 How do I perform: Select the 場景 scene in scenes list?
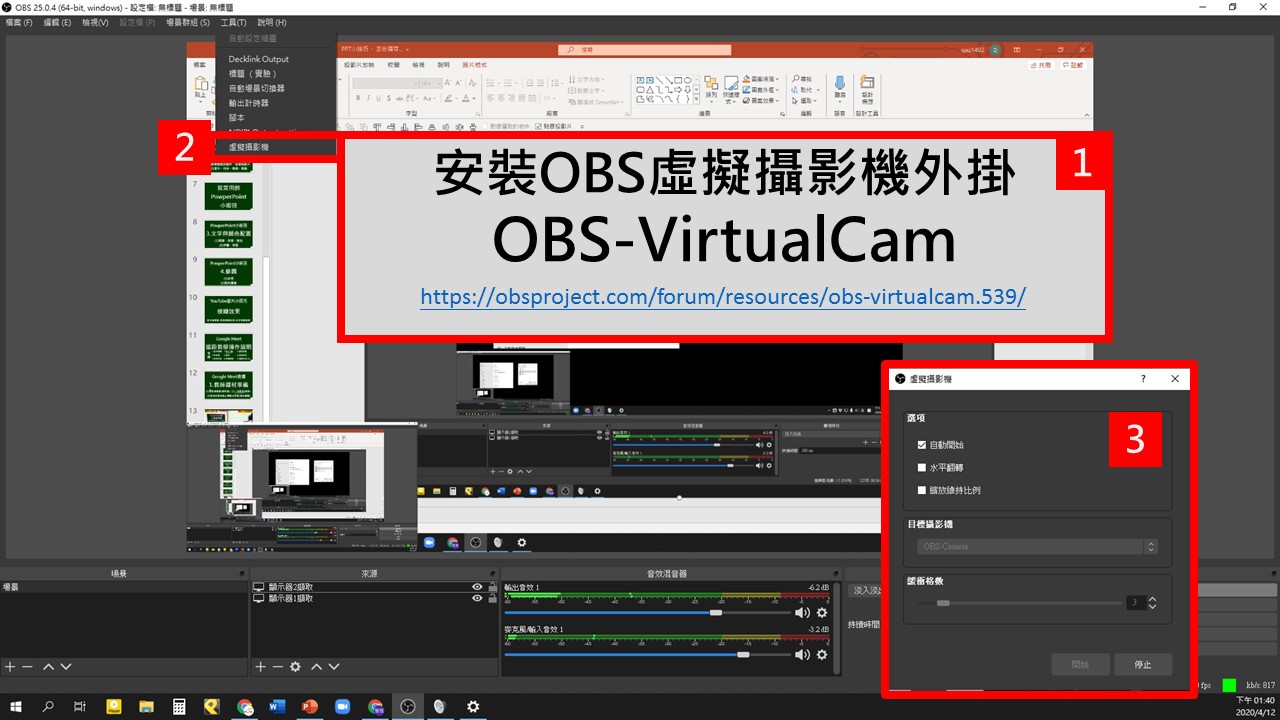pos(123,587)
